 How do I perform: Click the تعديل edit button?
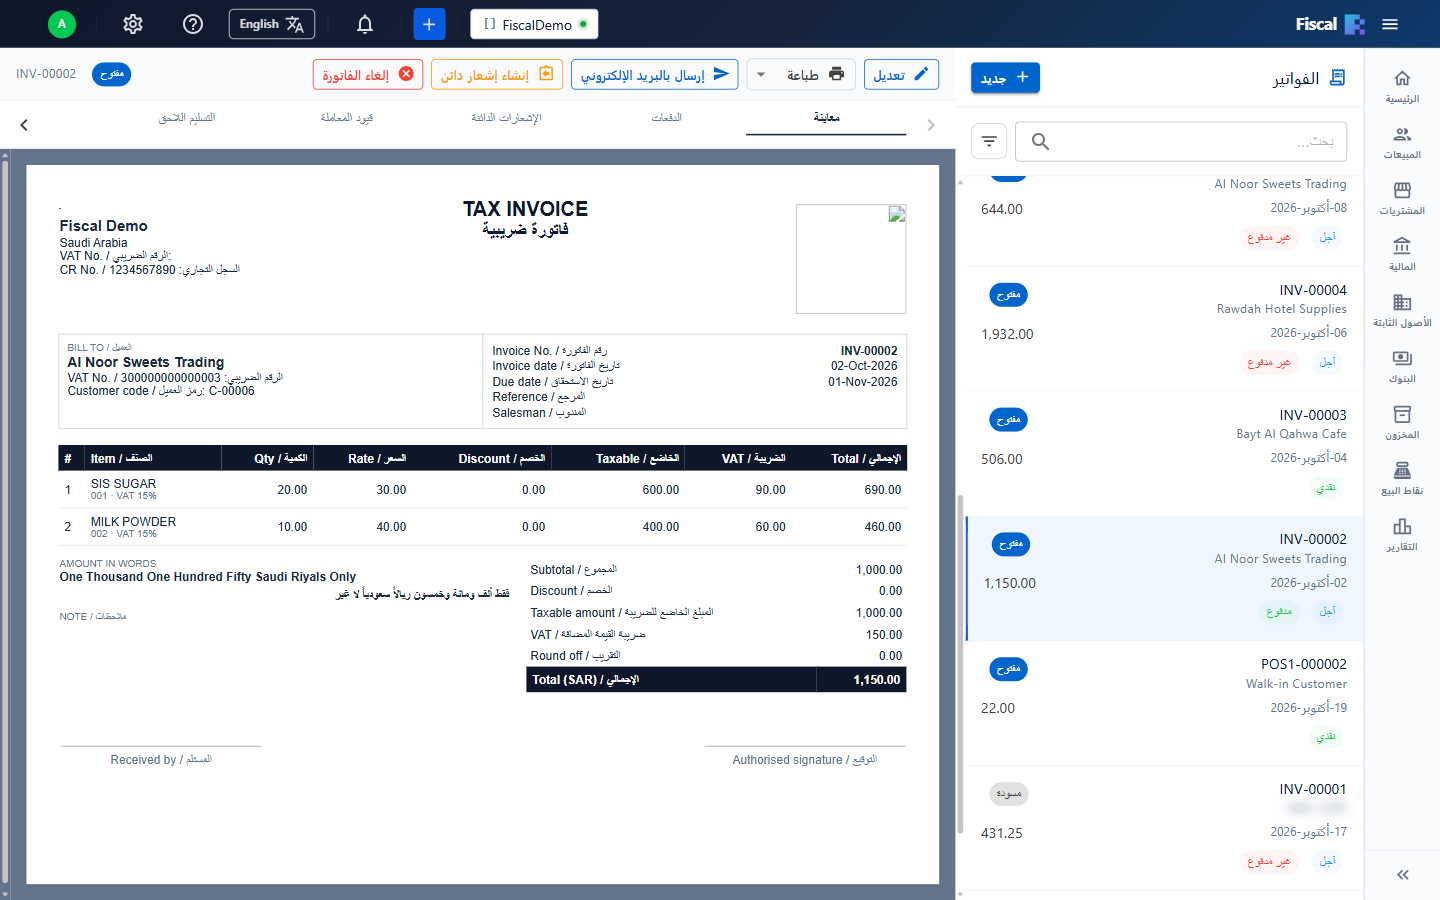point(901,75)
